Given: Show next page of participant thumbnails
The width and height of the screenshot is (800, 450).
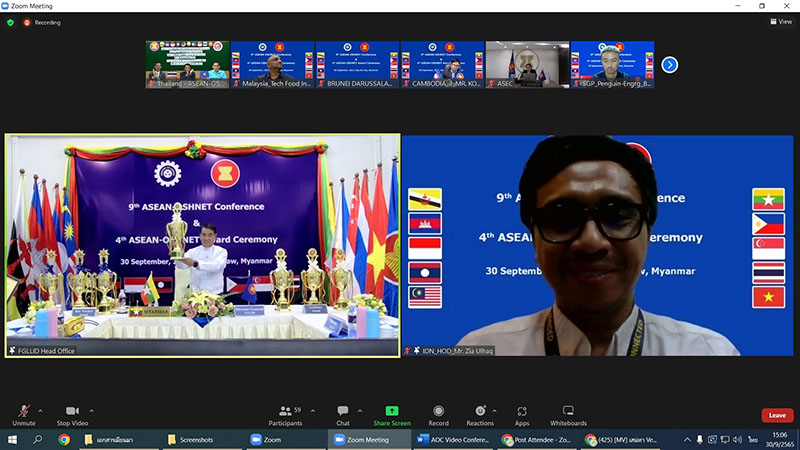Looking at the screenshot, I should coord(670,65).
